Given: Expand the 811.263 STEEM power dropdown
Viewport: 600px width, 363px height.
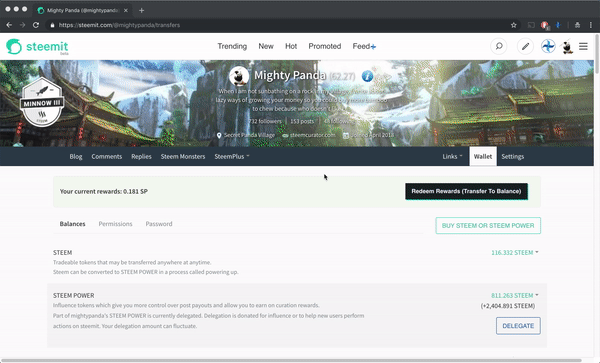Looking at the screenshot, I should point(515,295).
